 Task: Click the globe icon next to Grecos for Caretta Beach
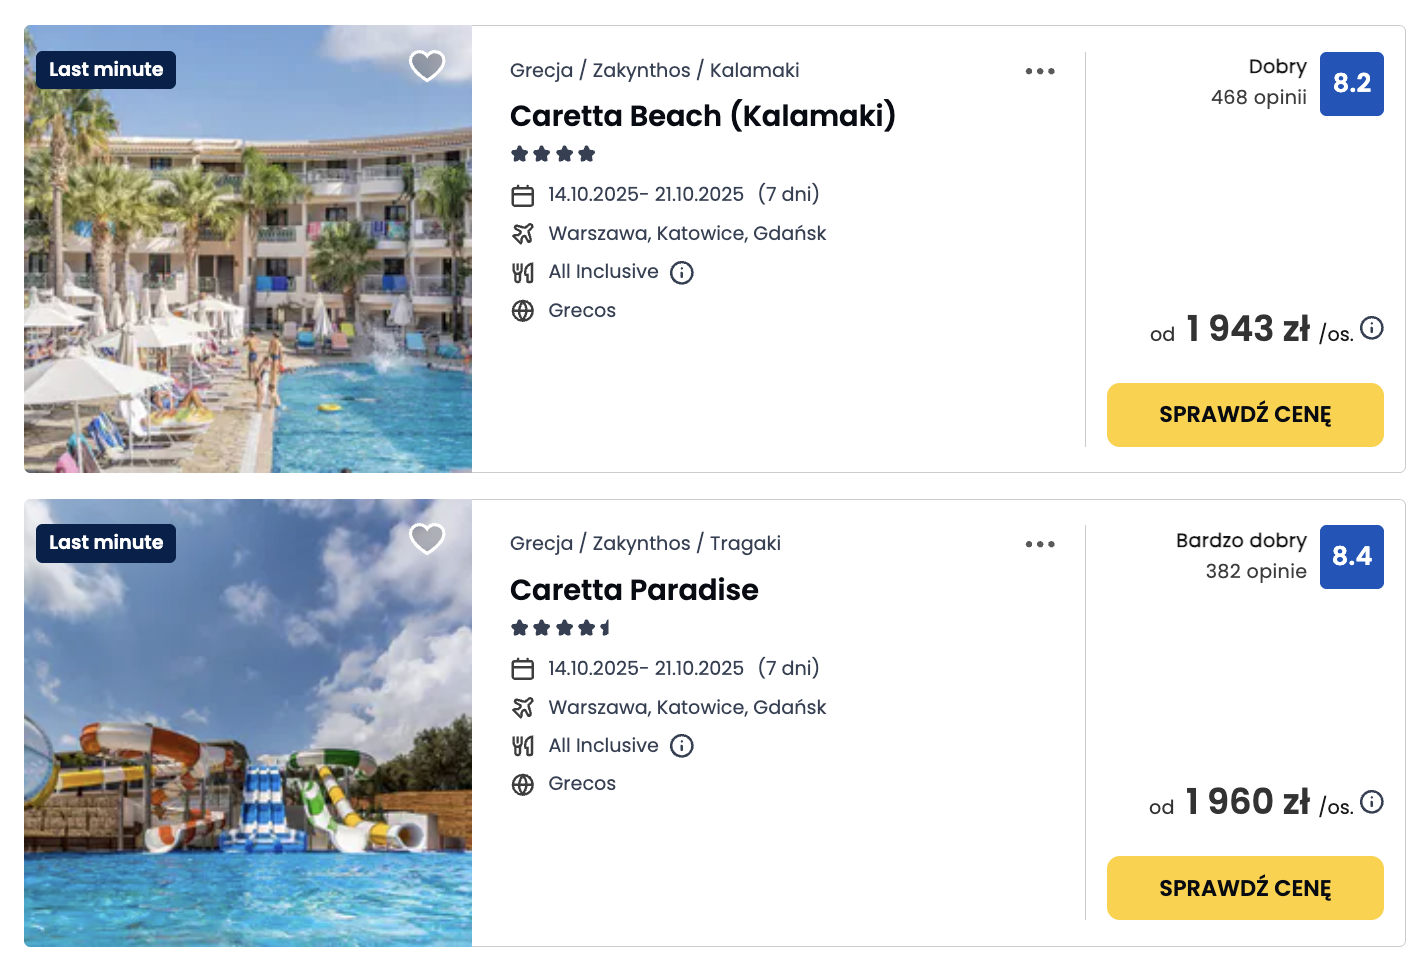point(521,311)
